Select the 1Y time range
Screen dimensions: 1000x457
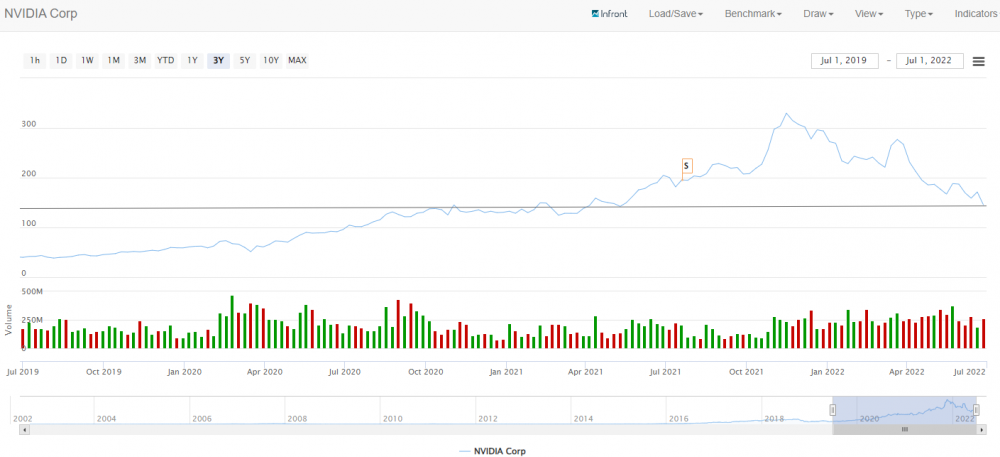pyautogui.click(x=192, y=61)
